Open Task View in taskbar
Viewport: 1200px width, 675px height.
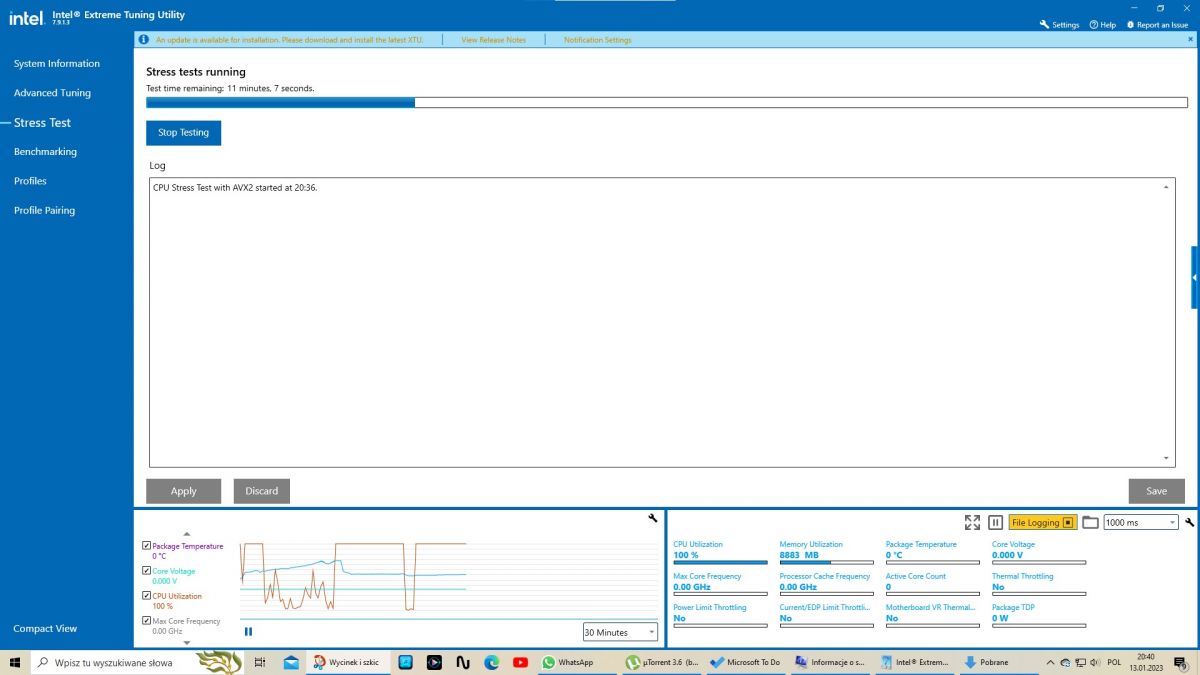pos(260,662)
